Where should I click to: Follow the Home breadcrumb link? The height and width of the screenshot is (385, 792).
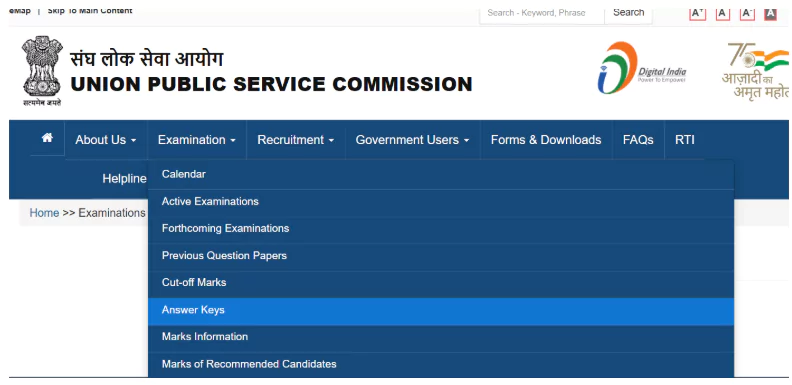[x=44, y=213]
